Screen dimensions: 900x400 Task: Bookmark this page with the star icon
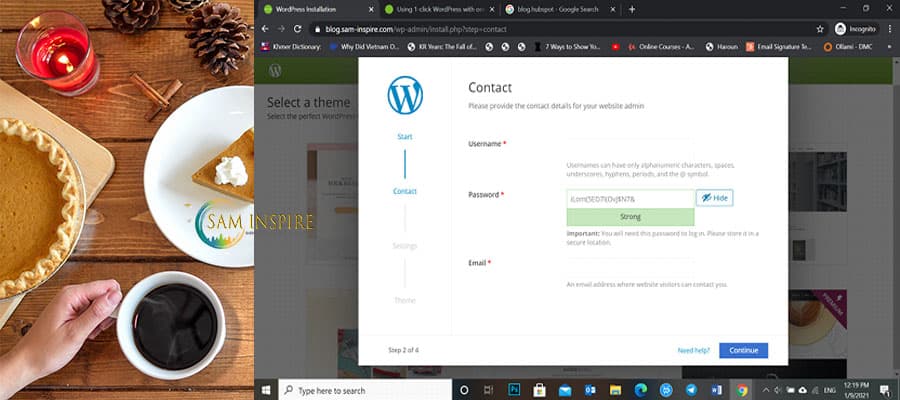pyautogui.click(x=820, y=29)
